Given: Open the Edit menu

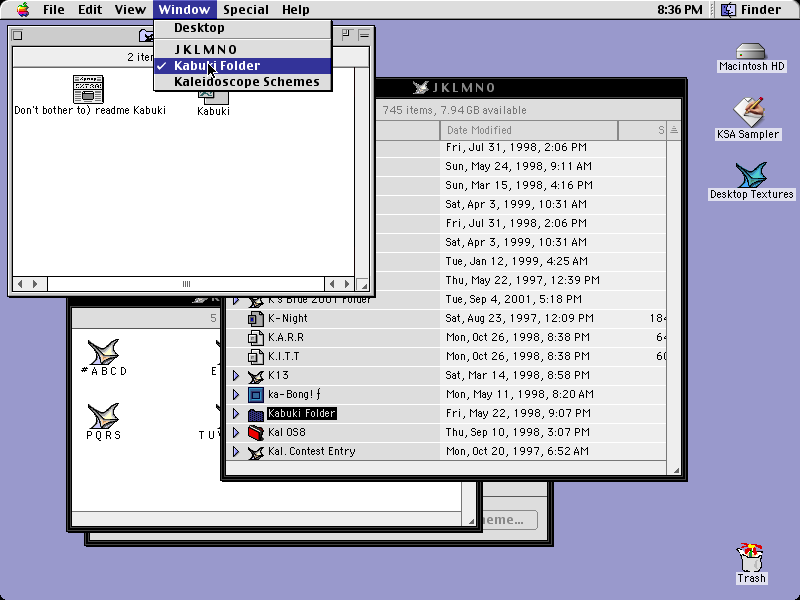Looking at the screenshot, I should pos(90,10).
